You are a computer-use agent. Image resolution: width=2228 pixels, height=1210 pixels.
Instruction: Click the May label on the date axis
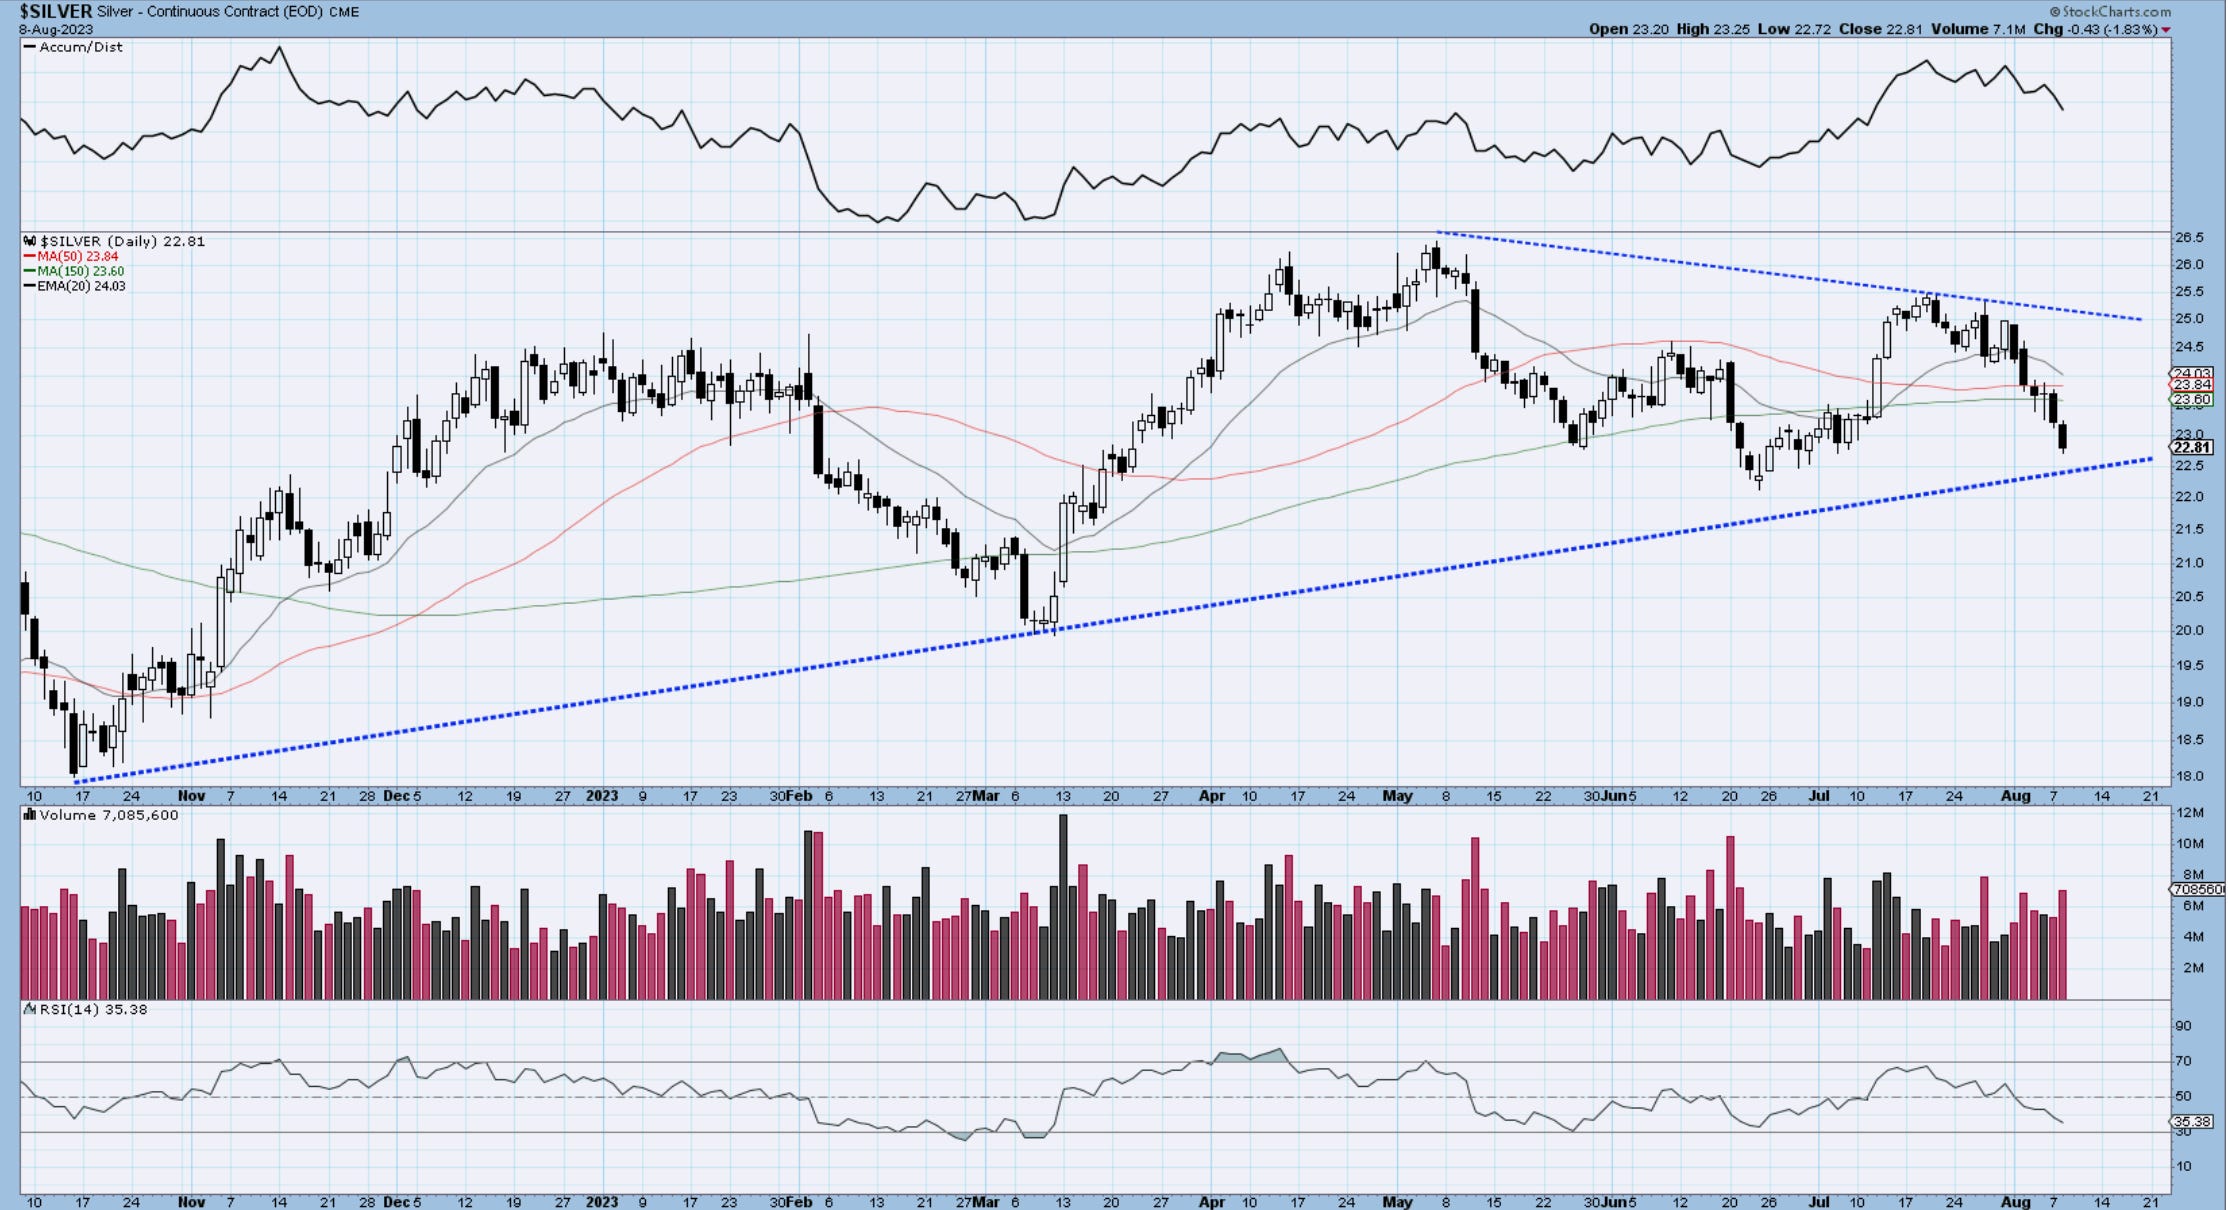click(x=1397, y=796)
